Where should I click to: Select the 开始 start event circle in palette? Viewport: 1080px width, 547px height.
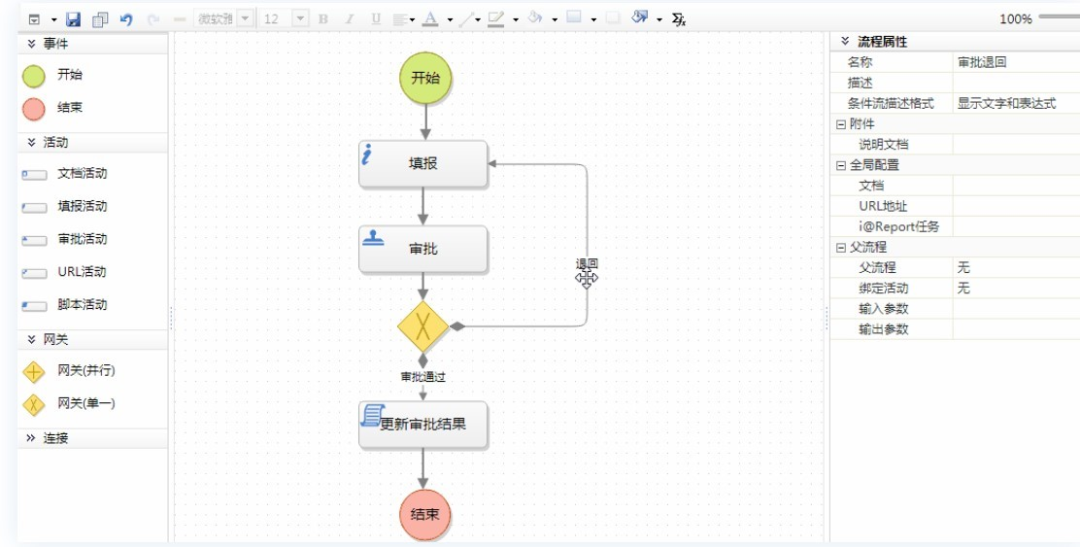(x=34, y=75)
